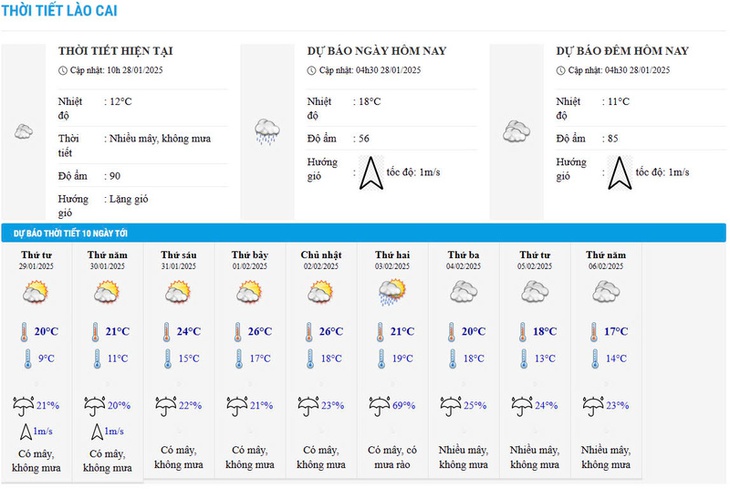This screenshot has height=489, width=730.
Task: Click the weather icon for 02/02/2025
Action: [x=321, y=292]
